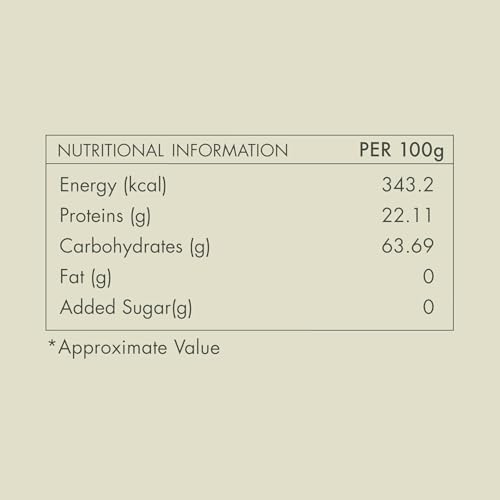
Task: Click the word PER in column header
Action: 375,150
